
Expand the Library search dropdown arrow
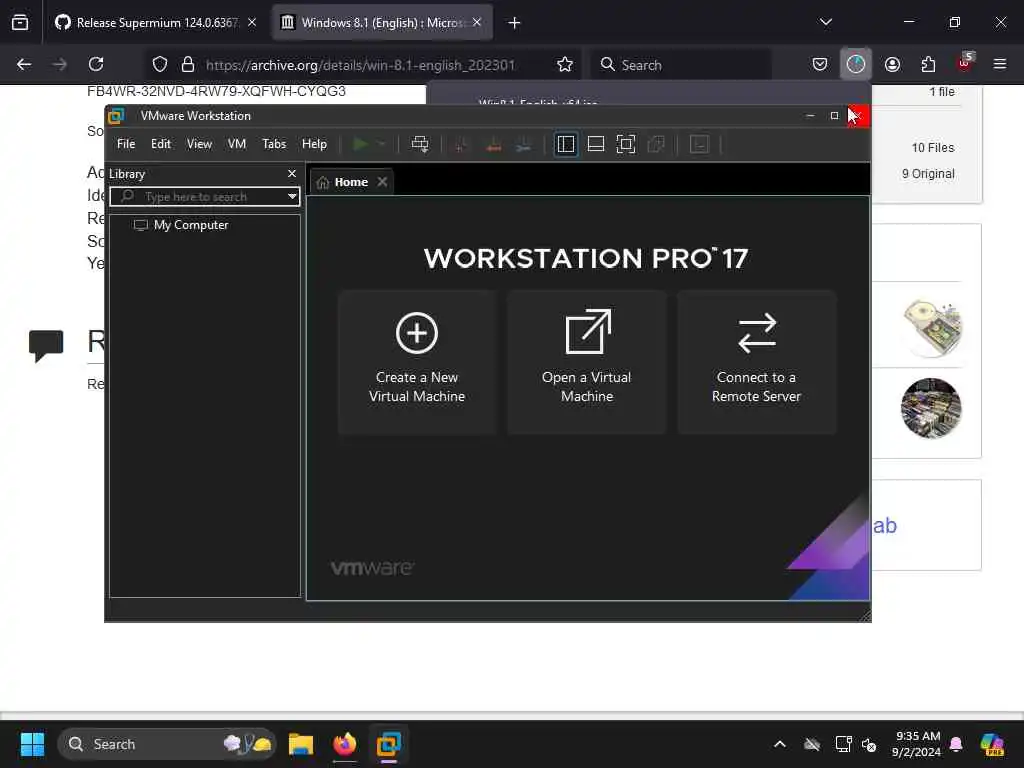pos(292,197)
